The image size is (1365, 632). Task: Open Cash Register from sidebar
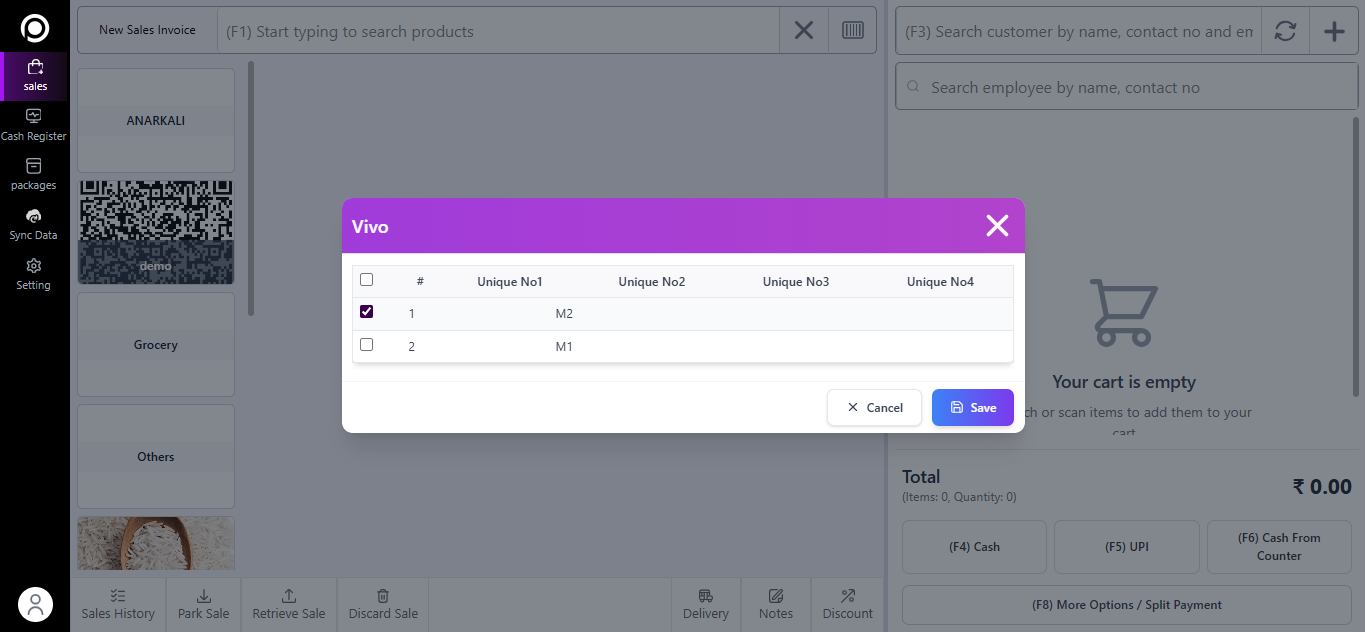coord(33,125)
